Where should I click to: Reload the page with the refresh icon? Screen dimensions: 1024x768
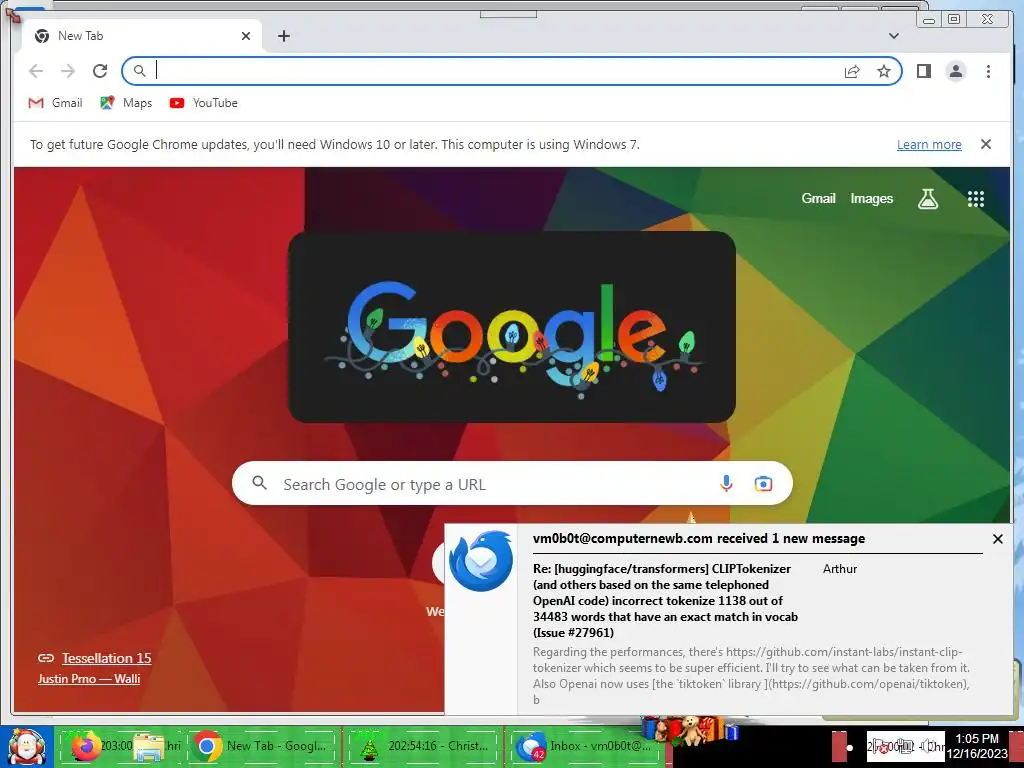point(100,71)
